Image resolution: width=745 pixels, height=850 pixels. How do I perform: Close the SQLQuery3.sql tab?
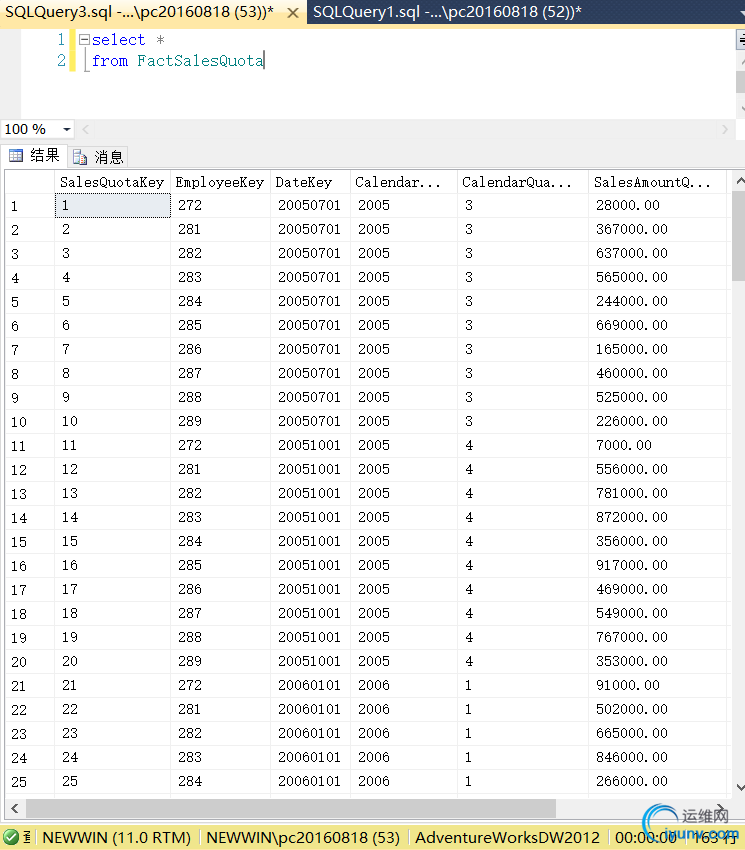tap(293, 13)
